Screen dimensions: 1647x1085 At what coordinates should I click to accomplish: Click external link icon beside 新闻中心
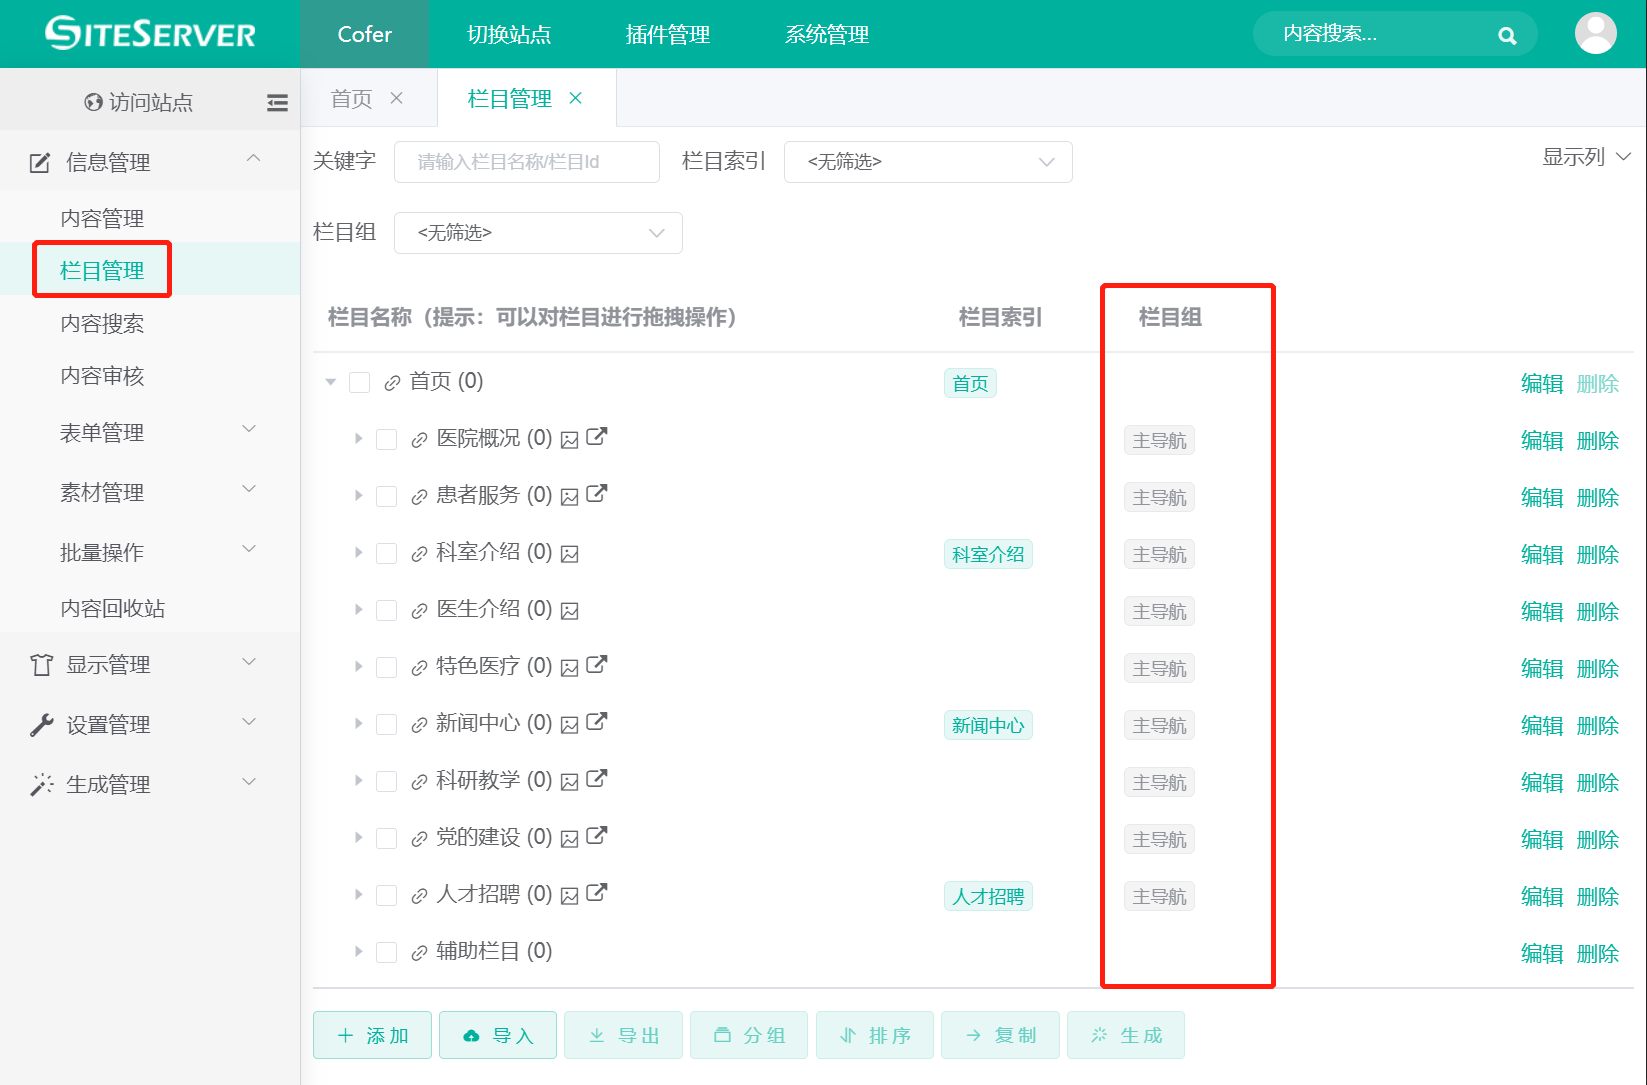(x=597, y=722)
